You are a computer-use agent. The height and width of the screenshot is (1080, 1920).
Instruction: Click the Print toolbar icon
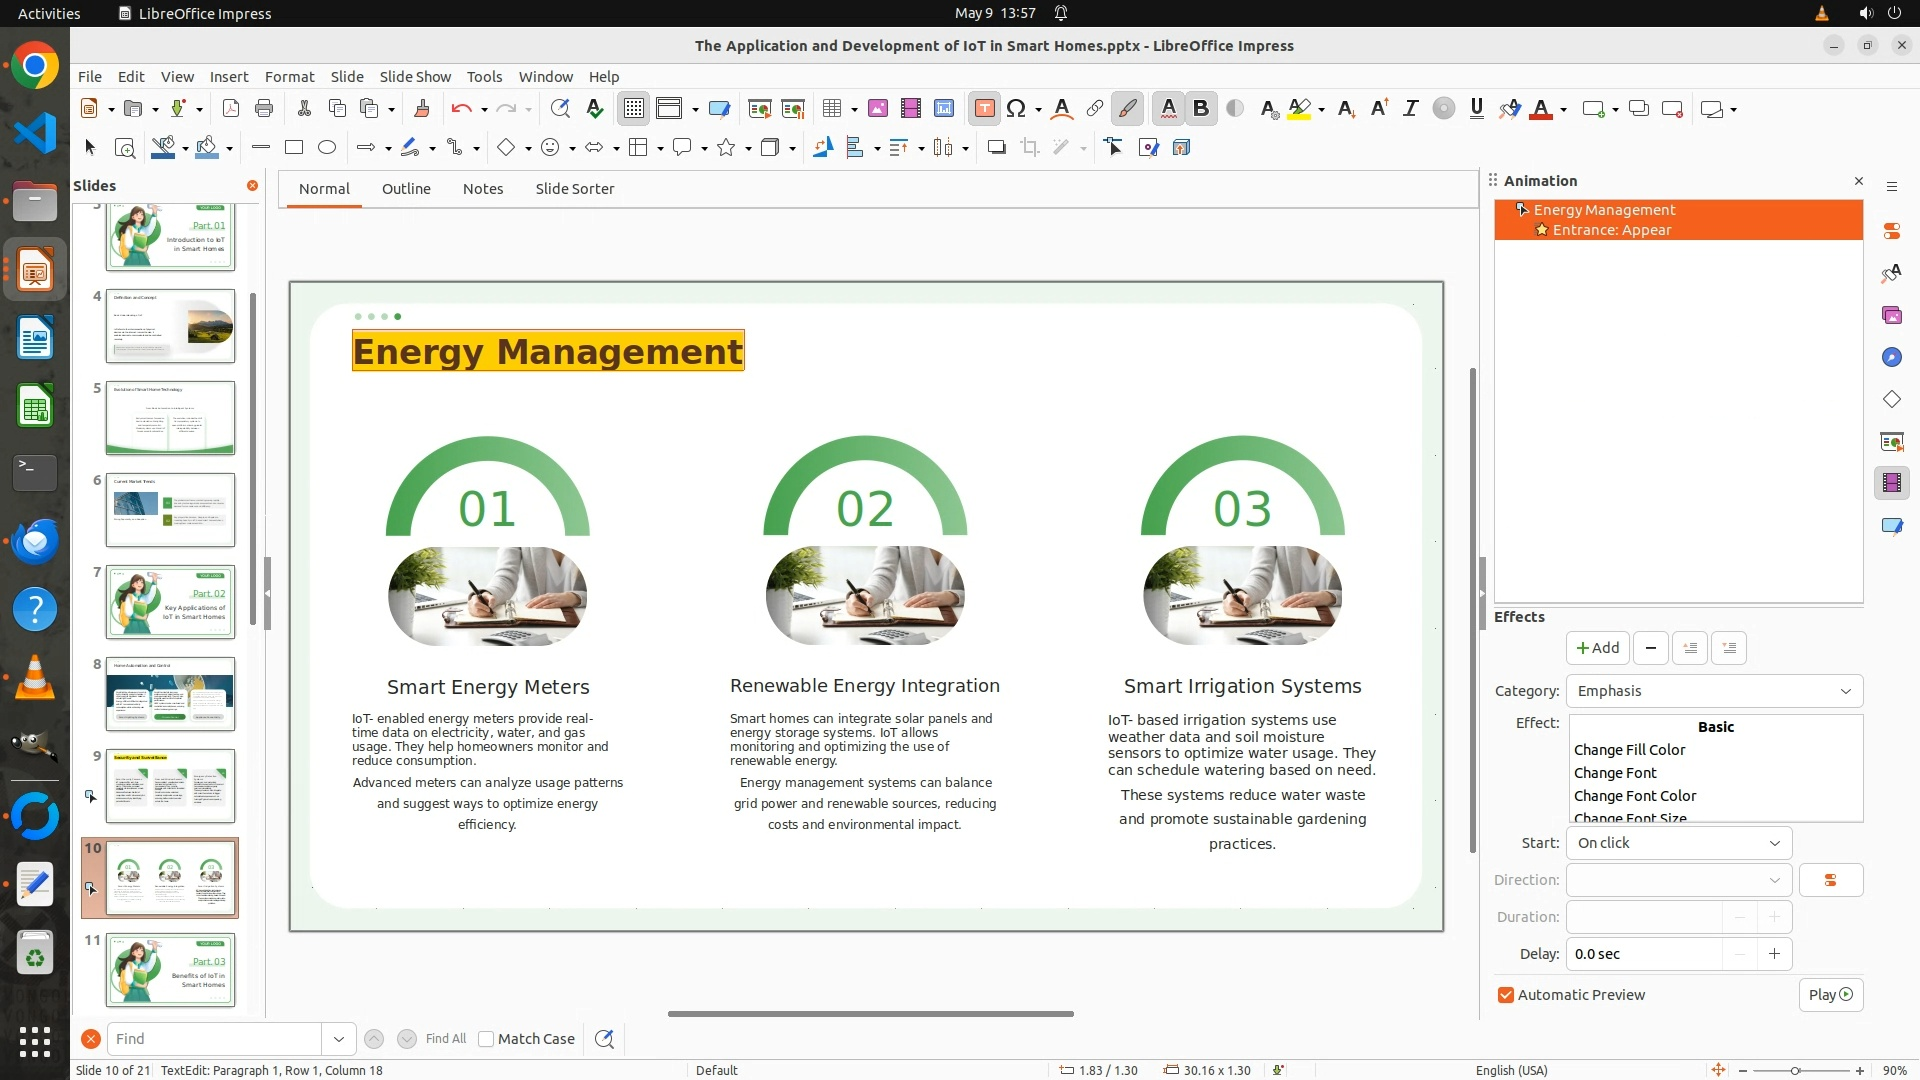[x=264, y=109]
